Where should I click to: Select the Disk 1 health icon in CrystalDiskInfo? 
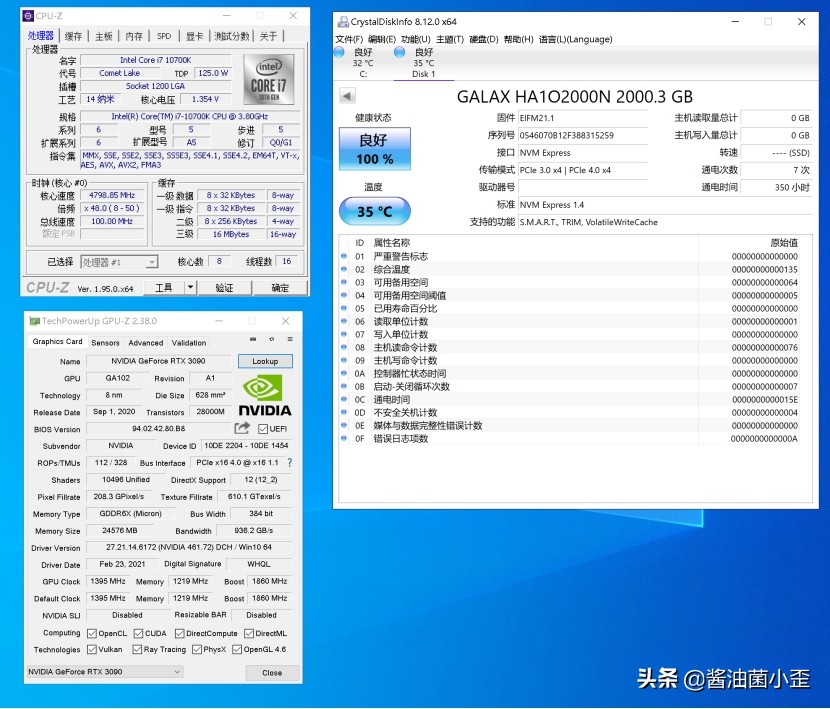click(x=397, y=51)
